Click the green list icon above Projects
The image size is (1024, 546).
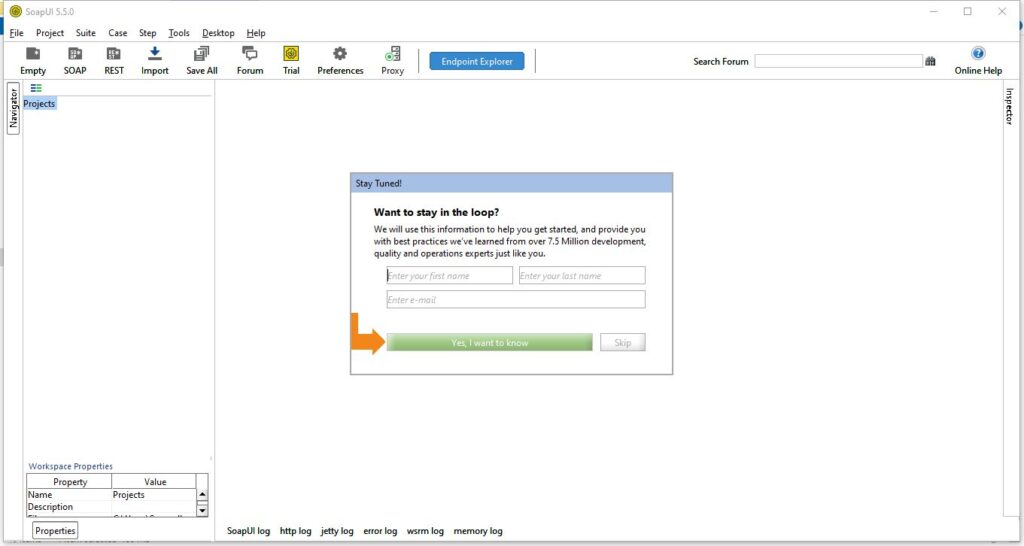(x=36, y=88)
